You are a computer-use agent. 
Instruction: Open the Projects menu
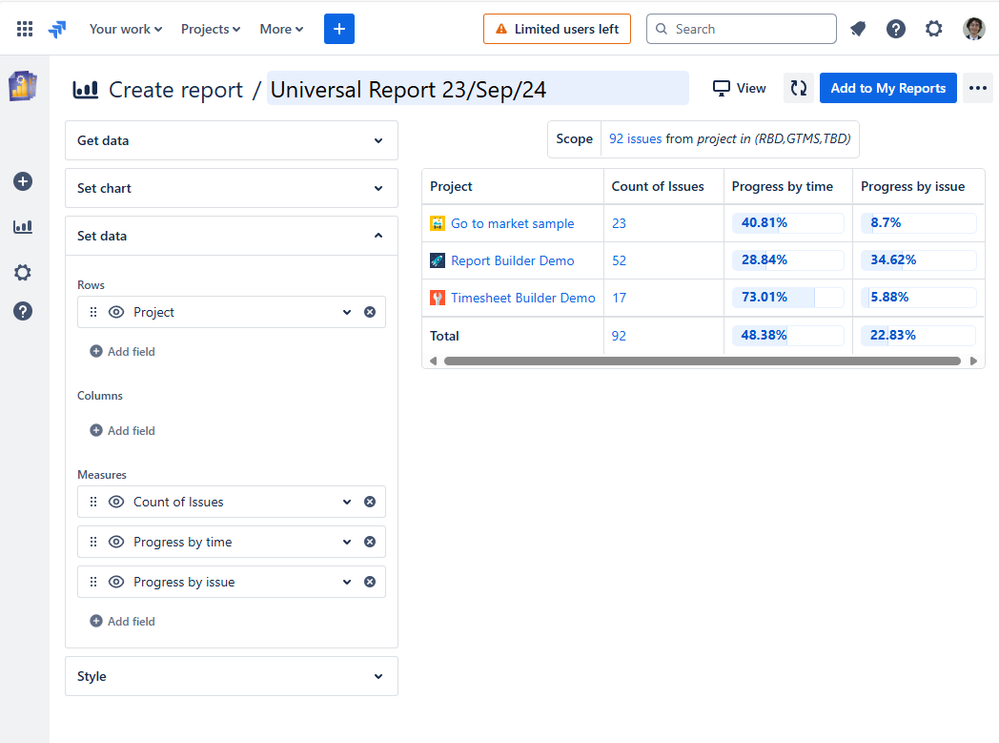pos(210,29)
